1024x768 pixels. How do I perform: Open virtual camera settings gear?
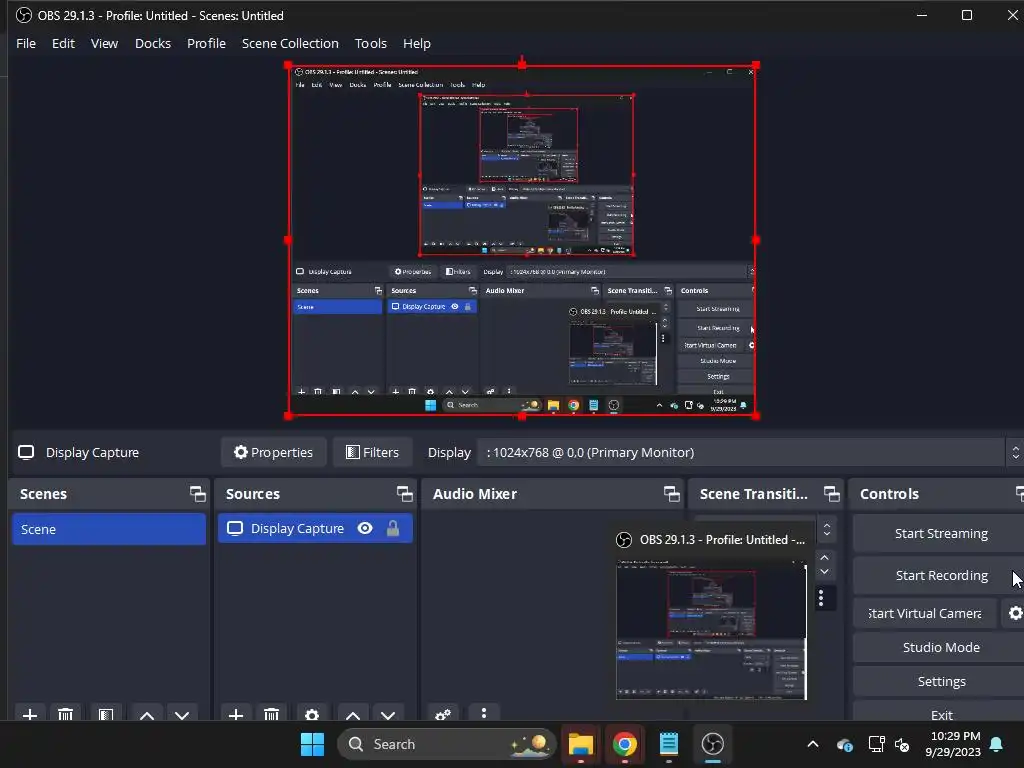coord(1015,613)
